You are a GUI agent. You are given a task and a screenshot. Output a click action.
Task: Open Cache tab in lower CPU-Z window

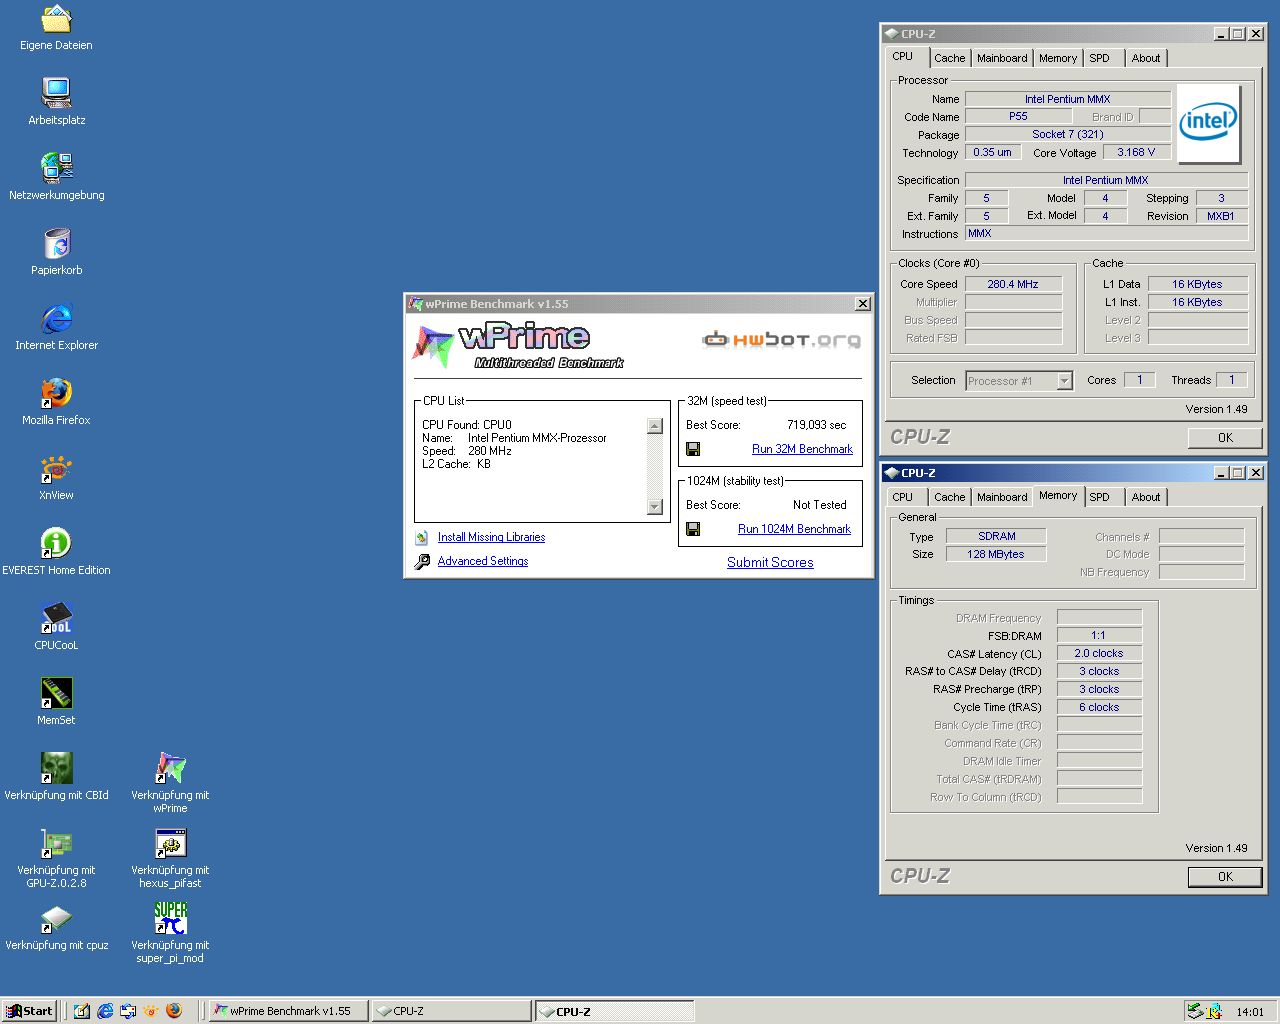(950, 497)
